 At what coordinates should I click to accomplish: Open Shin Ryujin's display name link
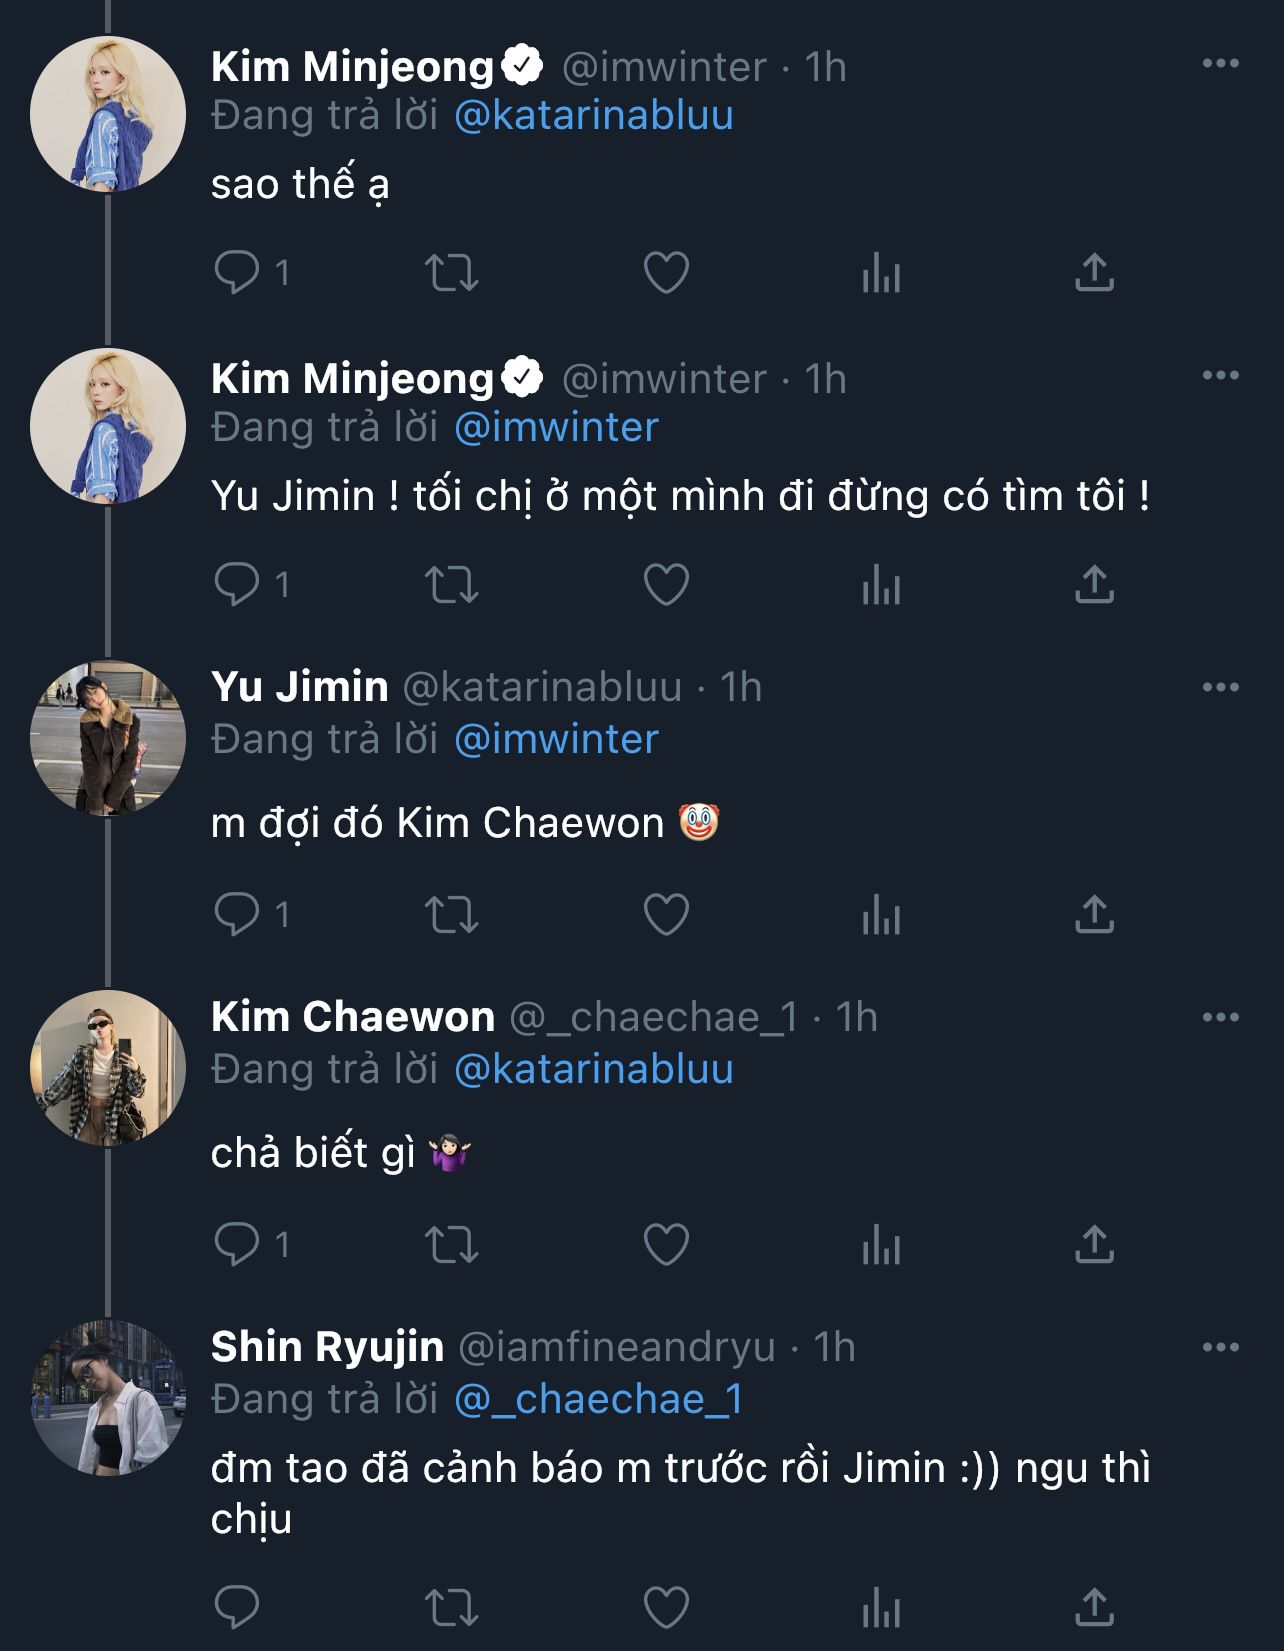pyautogui.click(x=327, y=1347)
